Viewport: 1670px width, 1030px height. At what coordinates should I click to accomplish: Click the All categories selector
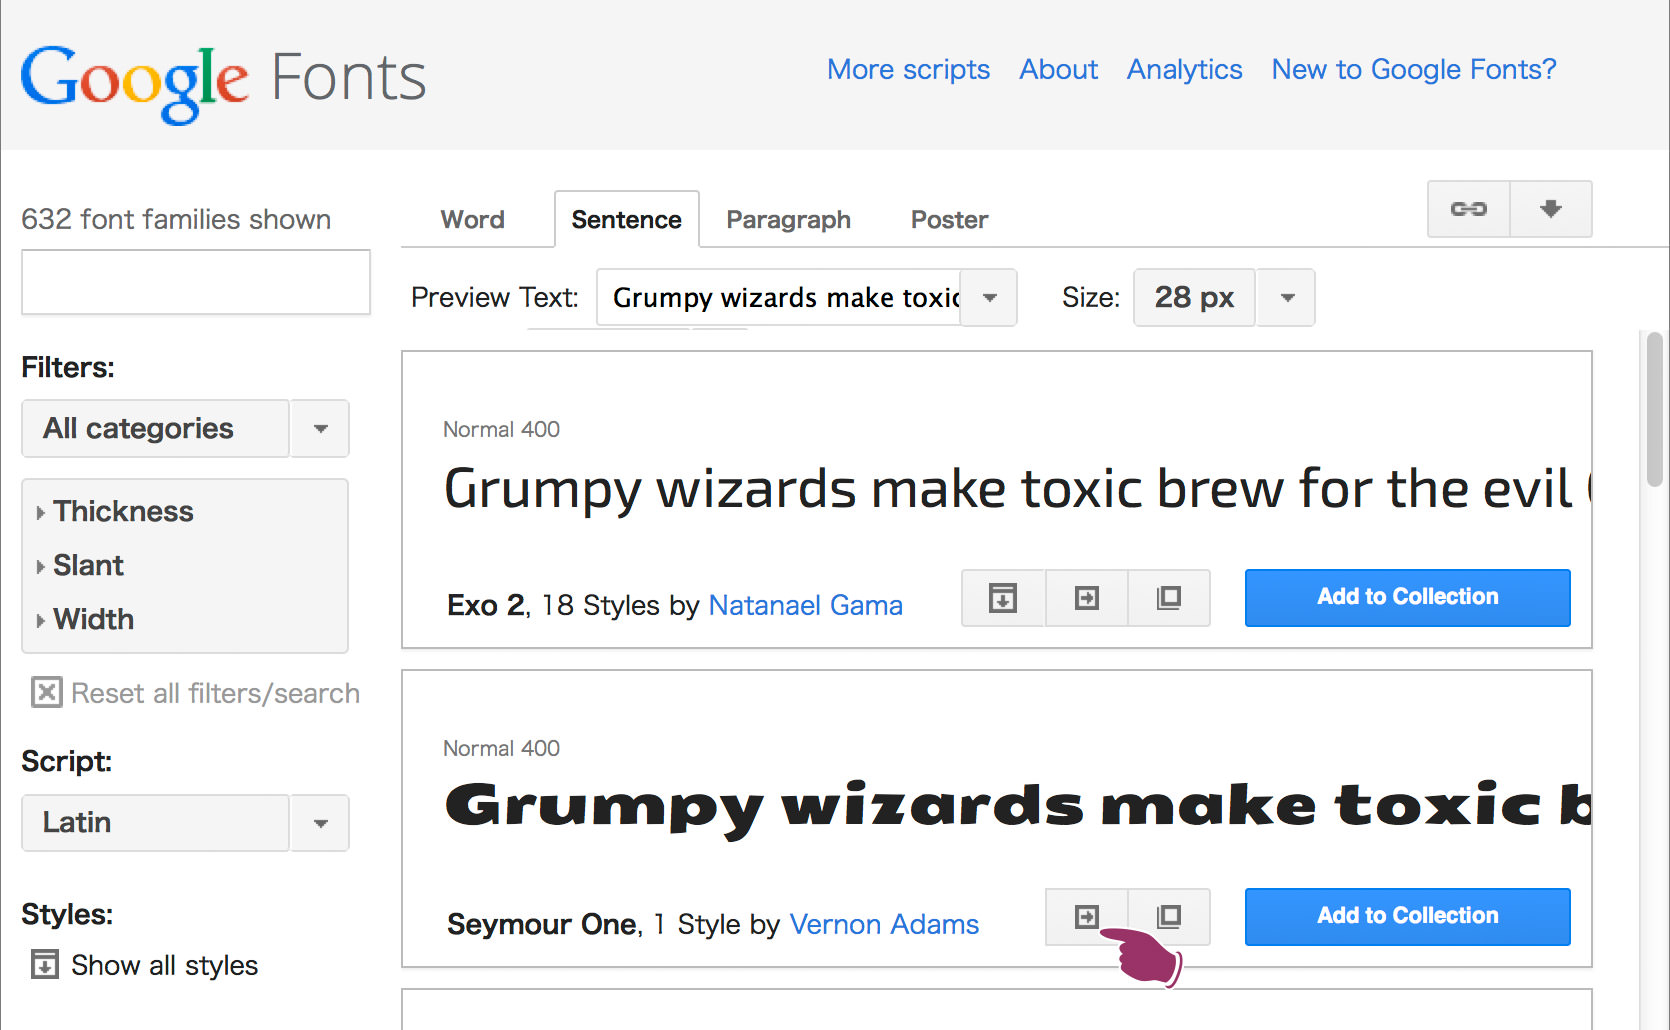pyautogui.click(x=156, y=429)
